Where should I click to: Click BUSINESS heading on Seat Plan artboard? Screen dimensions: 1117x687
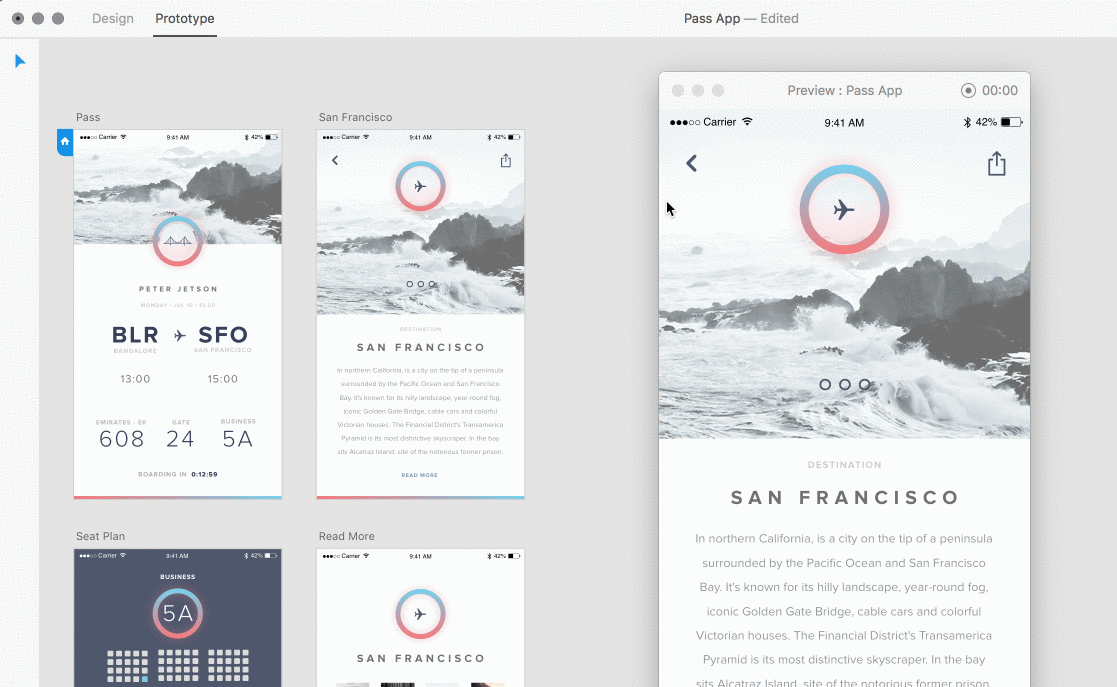(x=177, y=577)
